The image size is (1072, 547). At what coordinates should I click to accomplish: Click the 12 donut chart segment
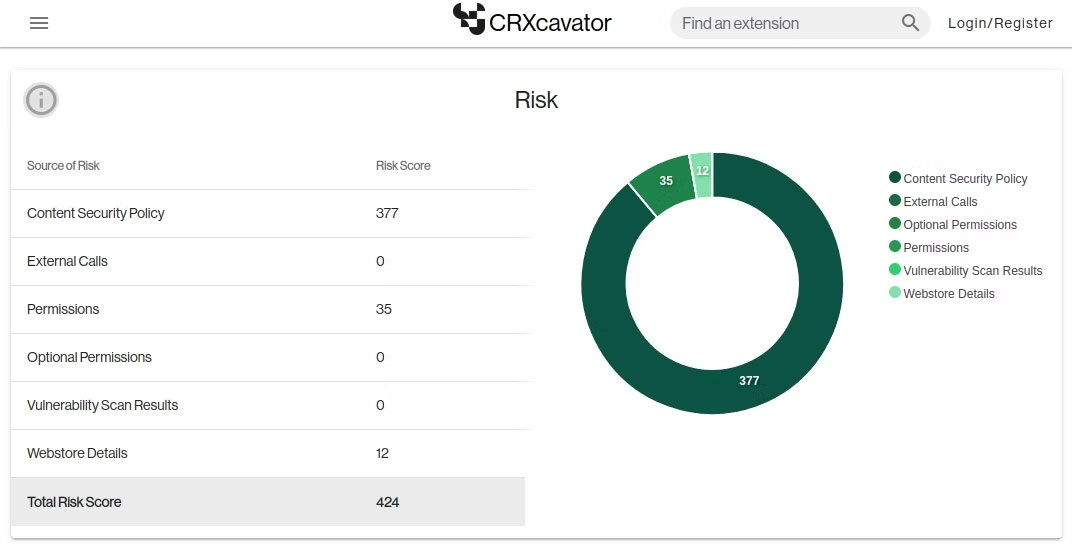pyautogui.click(x=702, y=172)
